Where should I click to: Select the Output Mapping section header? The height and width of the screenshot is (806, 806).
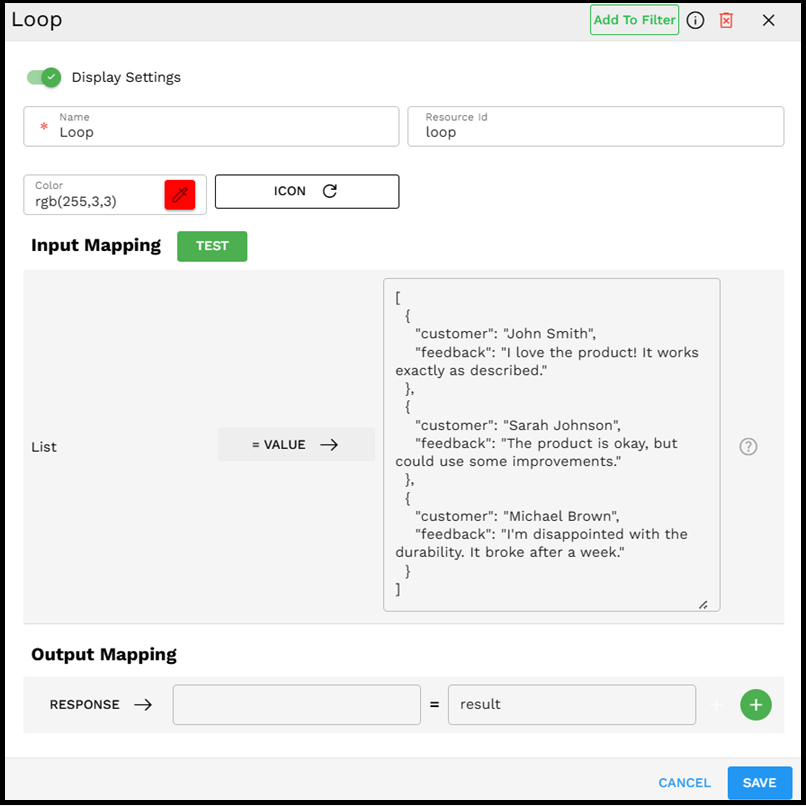pyautogui.click(x=104, y=654)
